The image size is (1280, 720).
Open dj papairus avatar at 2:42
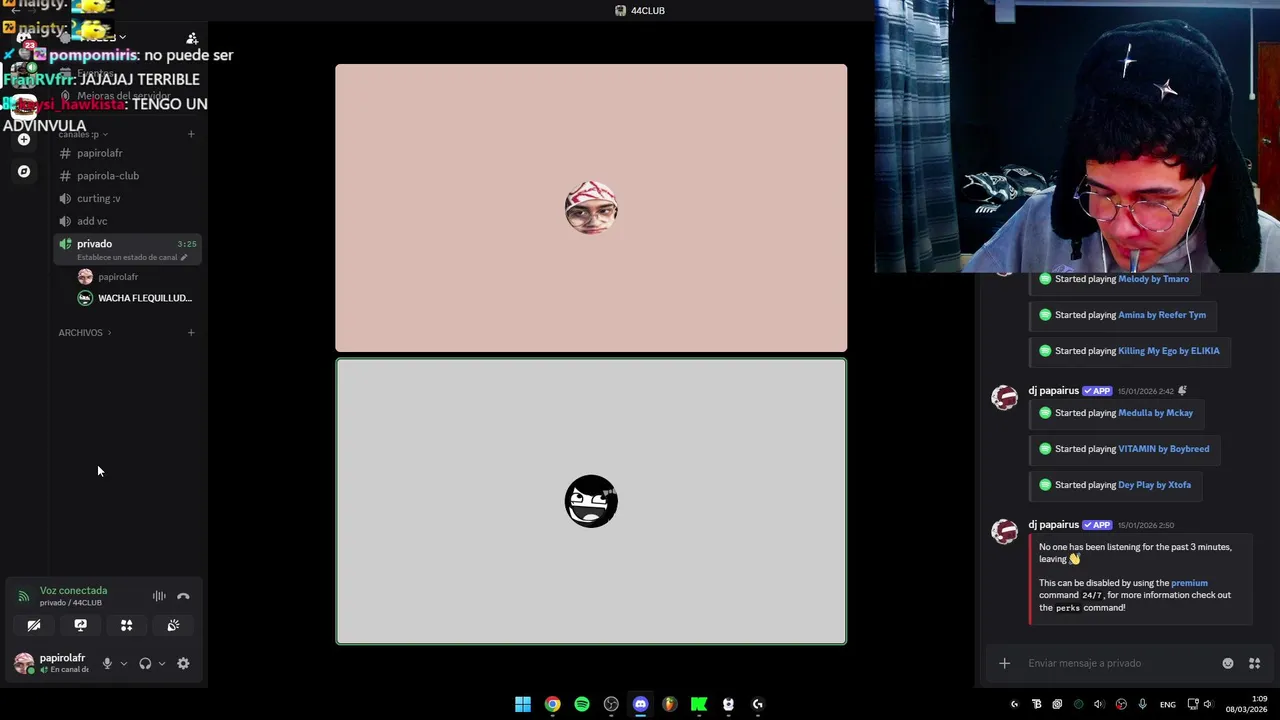[x=1004, y=397]
